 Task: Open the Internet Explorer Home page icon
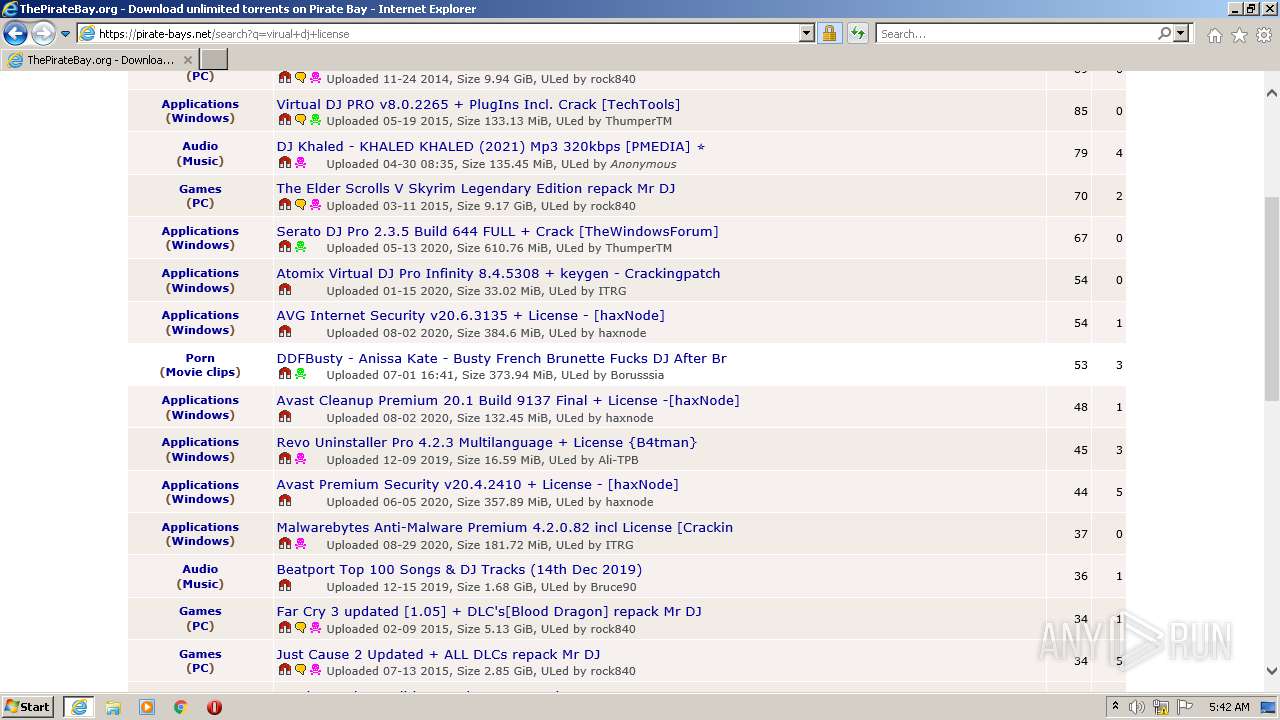1214,35
